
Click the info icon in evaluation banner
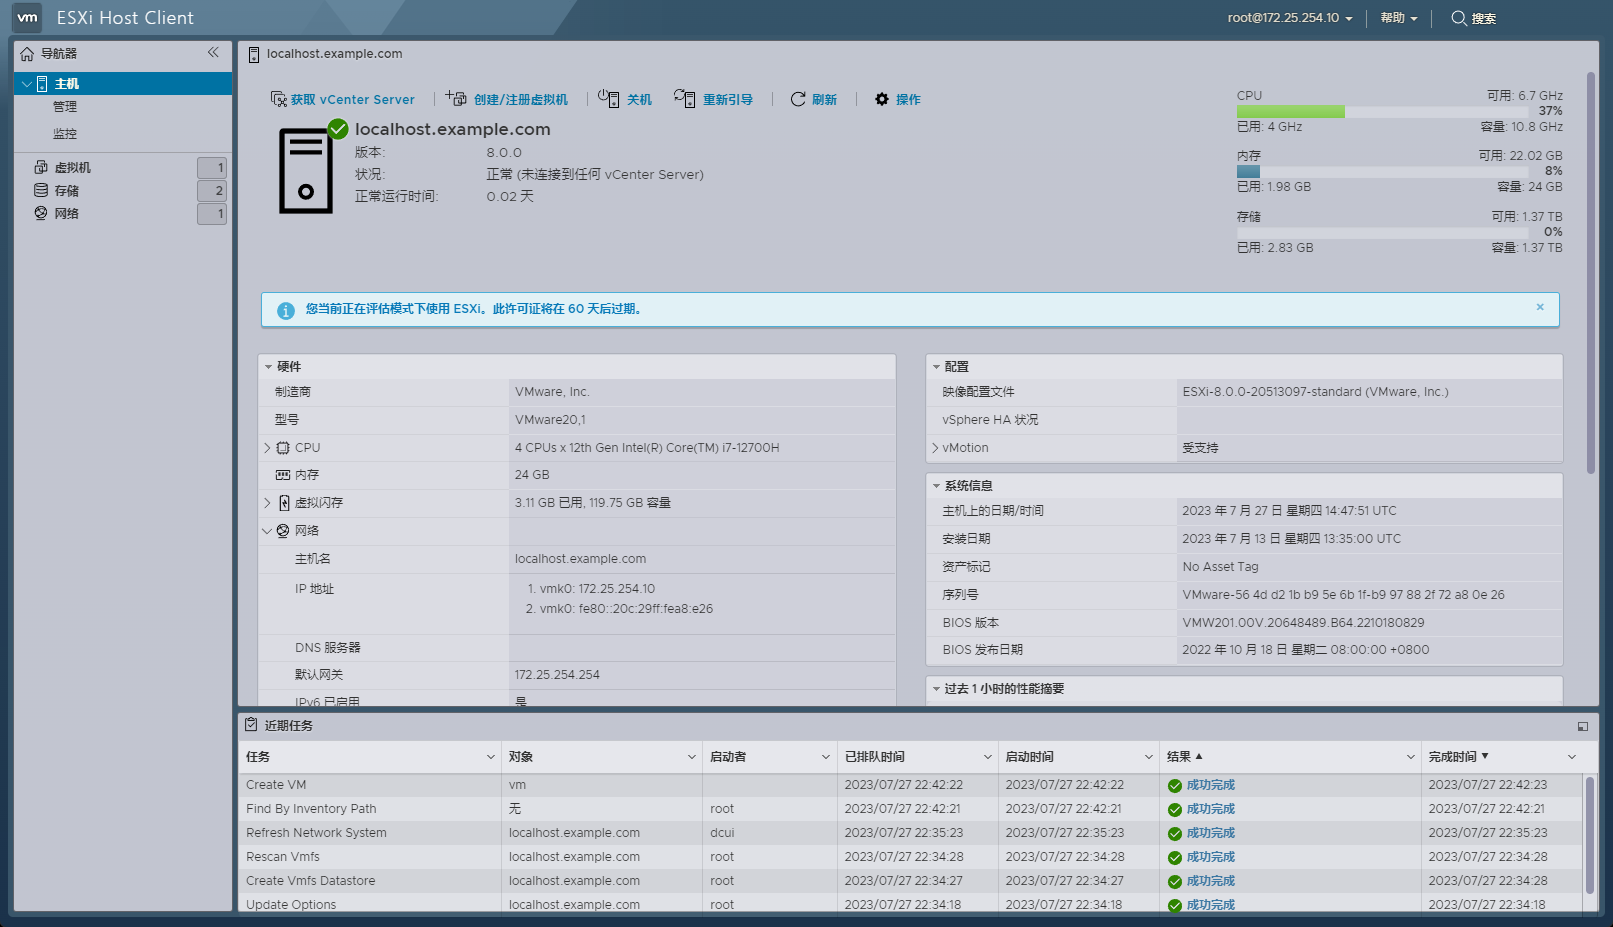[286, 310]
